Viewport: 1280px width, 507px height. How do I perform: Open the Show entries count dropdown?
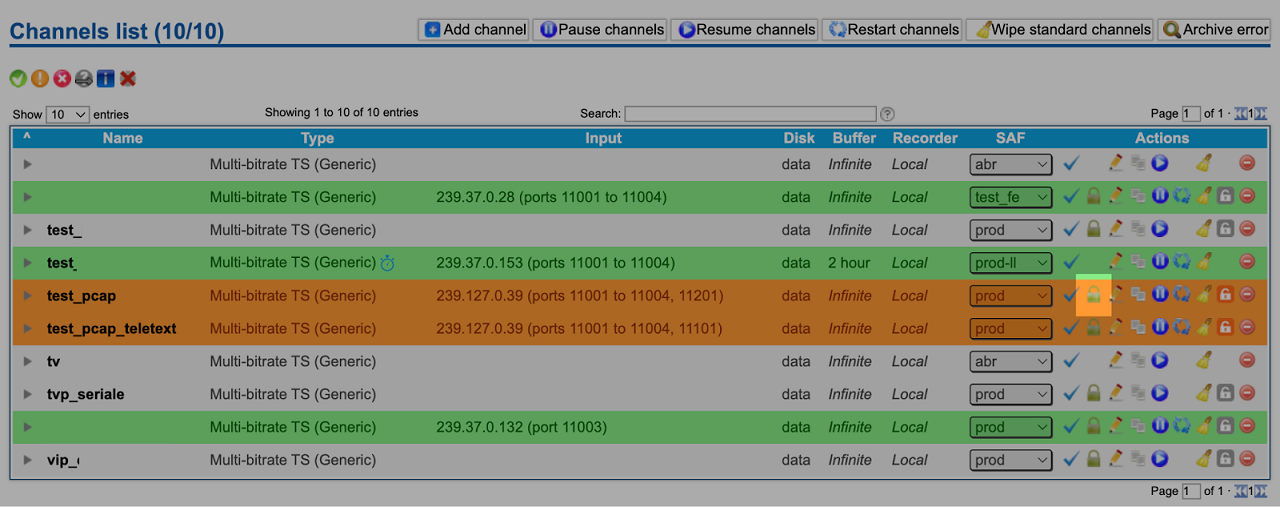pyautogui.click(x=68, y=114)
